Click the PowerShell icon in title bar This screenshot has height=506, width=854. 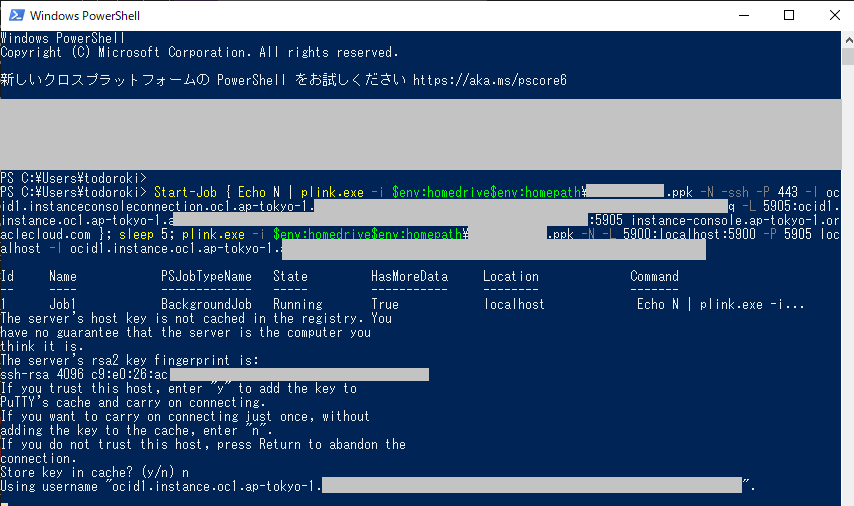click(16, 15)
